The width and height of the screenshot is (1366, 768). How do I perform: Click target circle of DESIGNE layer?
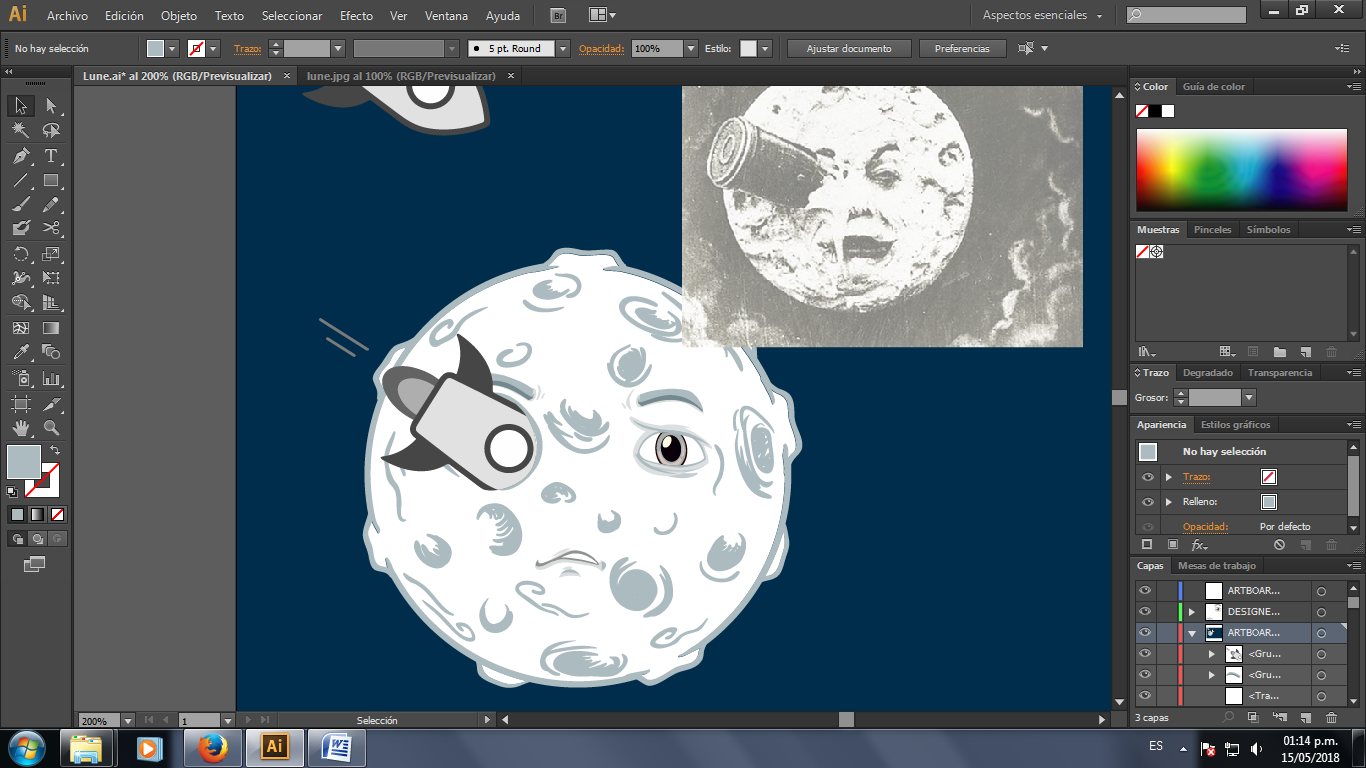point(1321,612)
